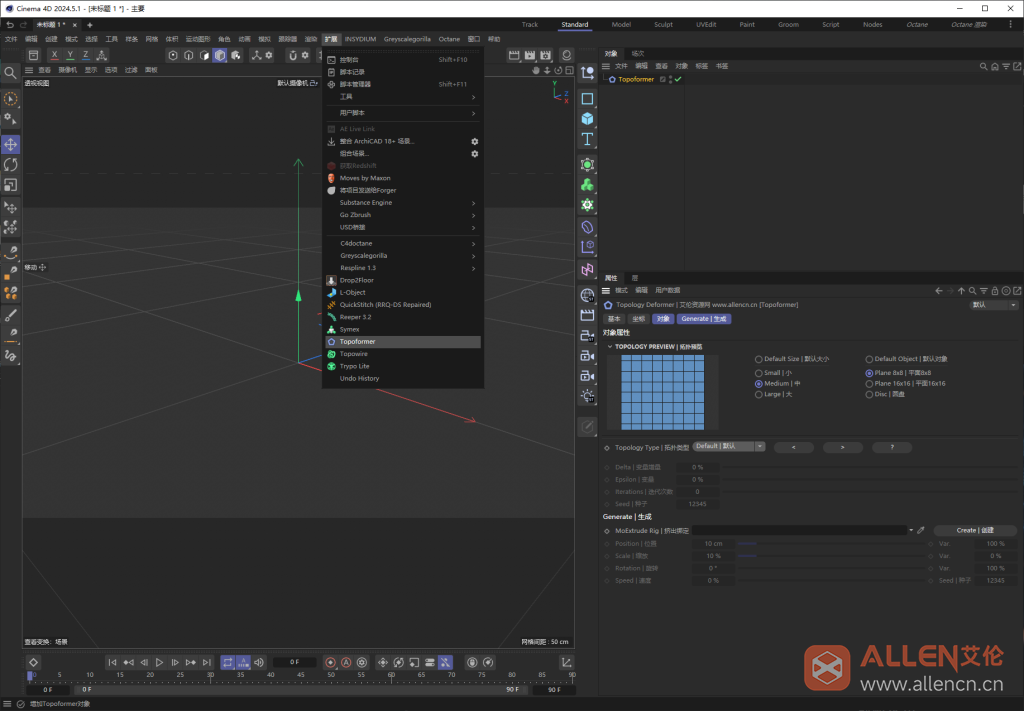Select the Move tool in left toolbar
The image size is (1024, 711).
click(x=10, y=144)
